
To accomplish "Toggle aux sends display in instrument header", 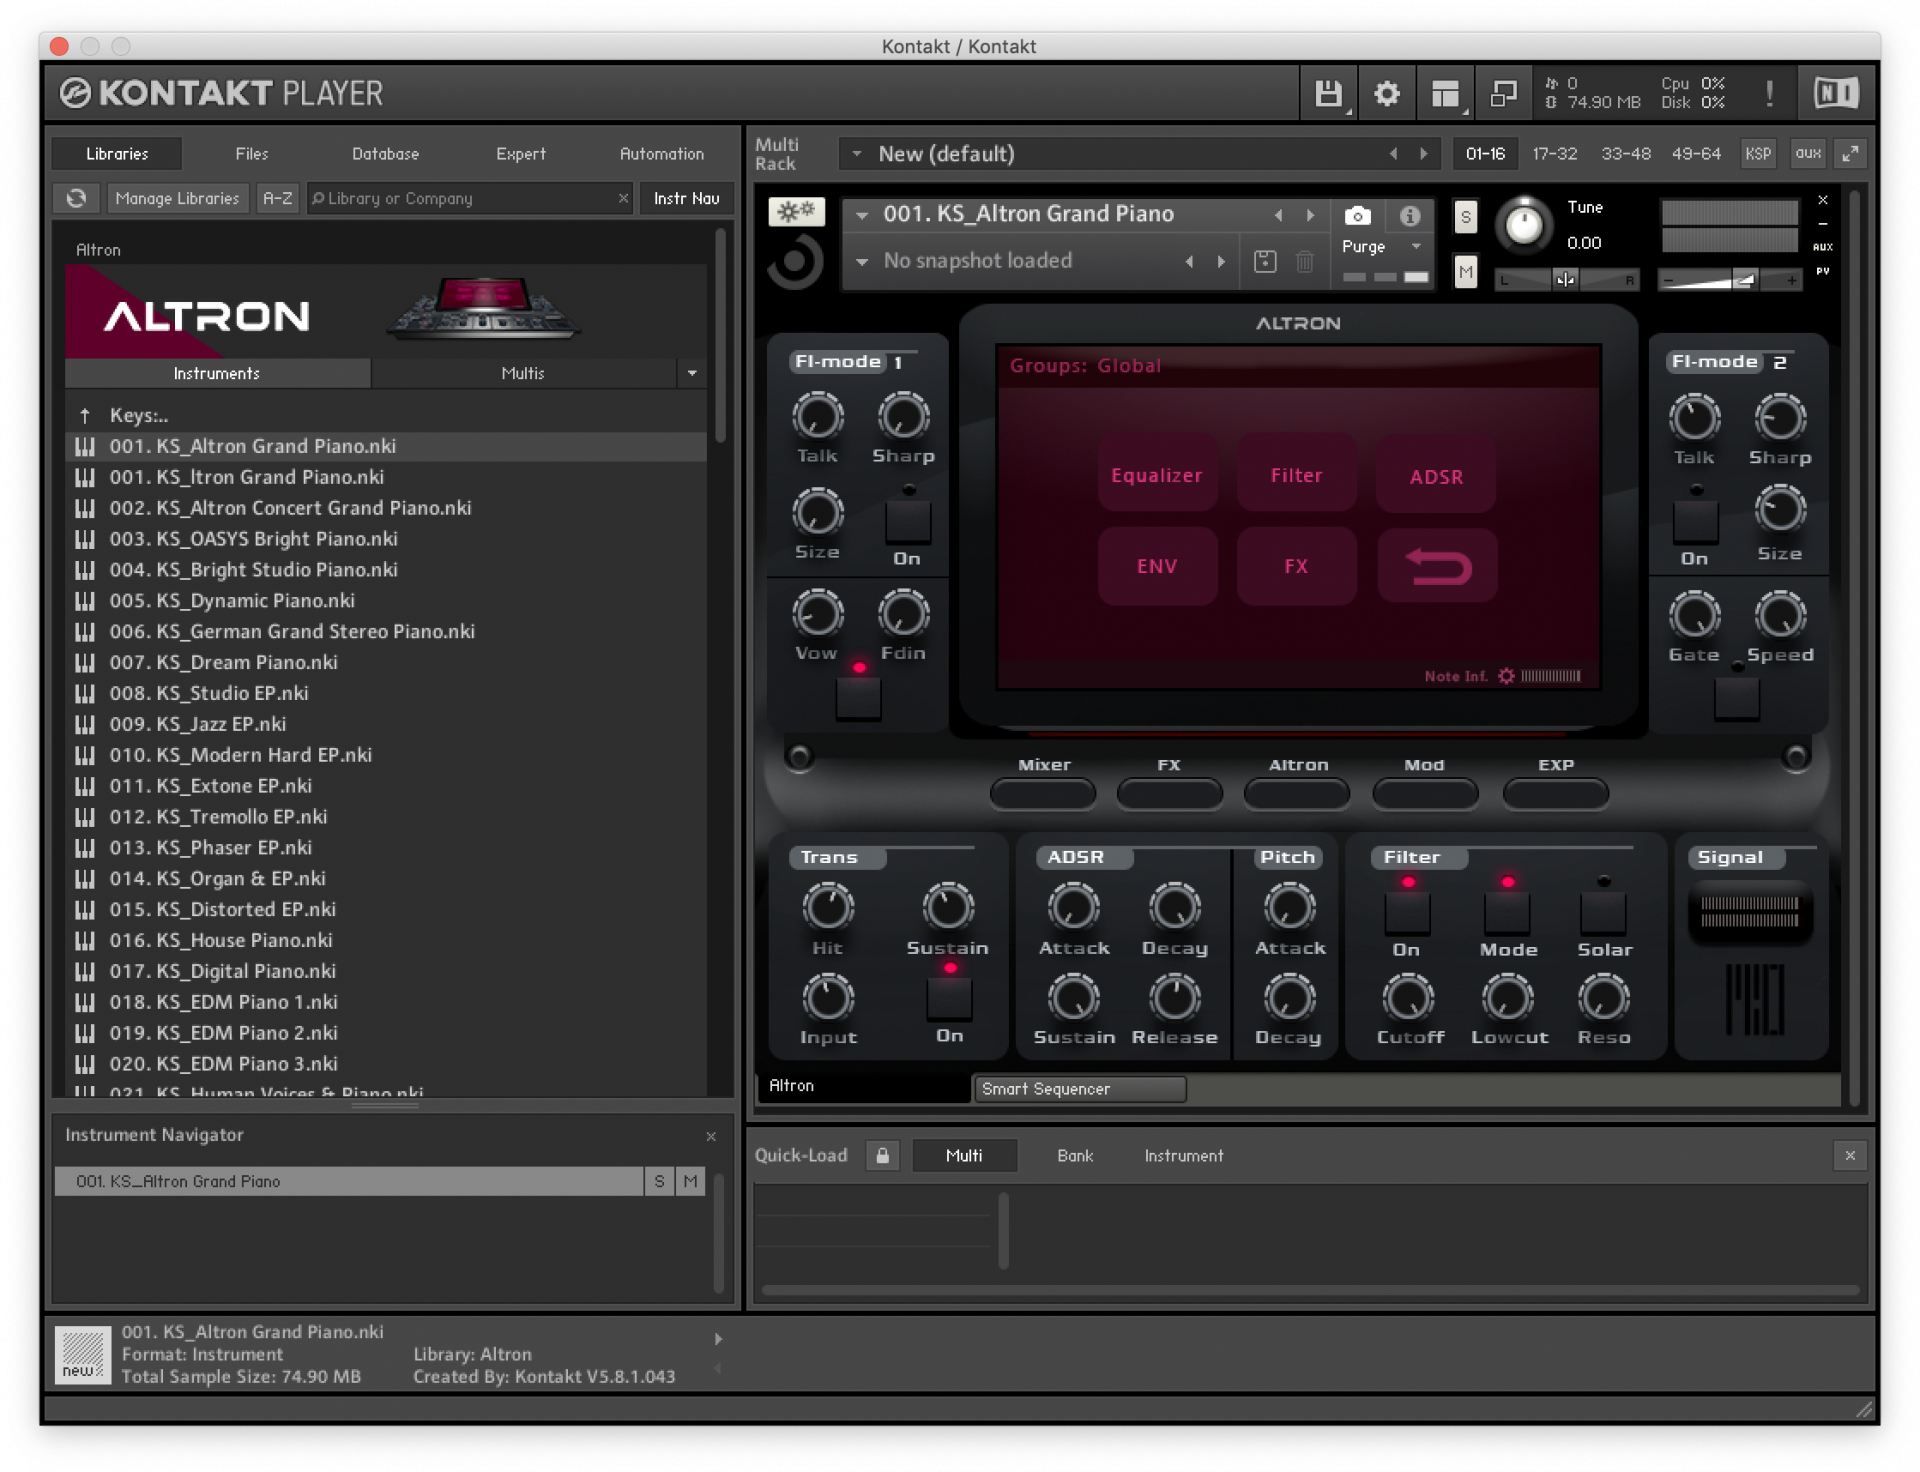I will pos(1823,247).
